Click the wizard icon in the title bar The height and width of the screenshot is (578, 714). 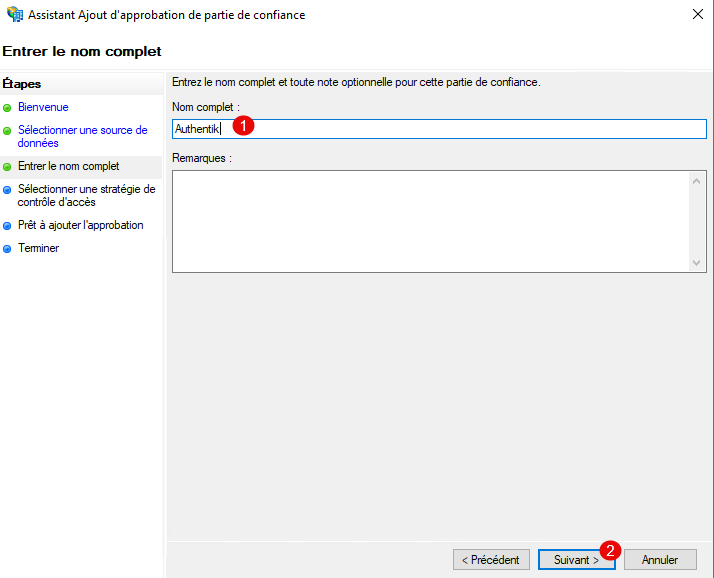pyautogui.click(x=15, y=15)
